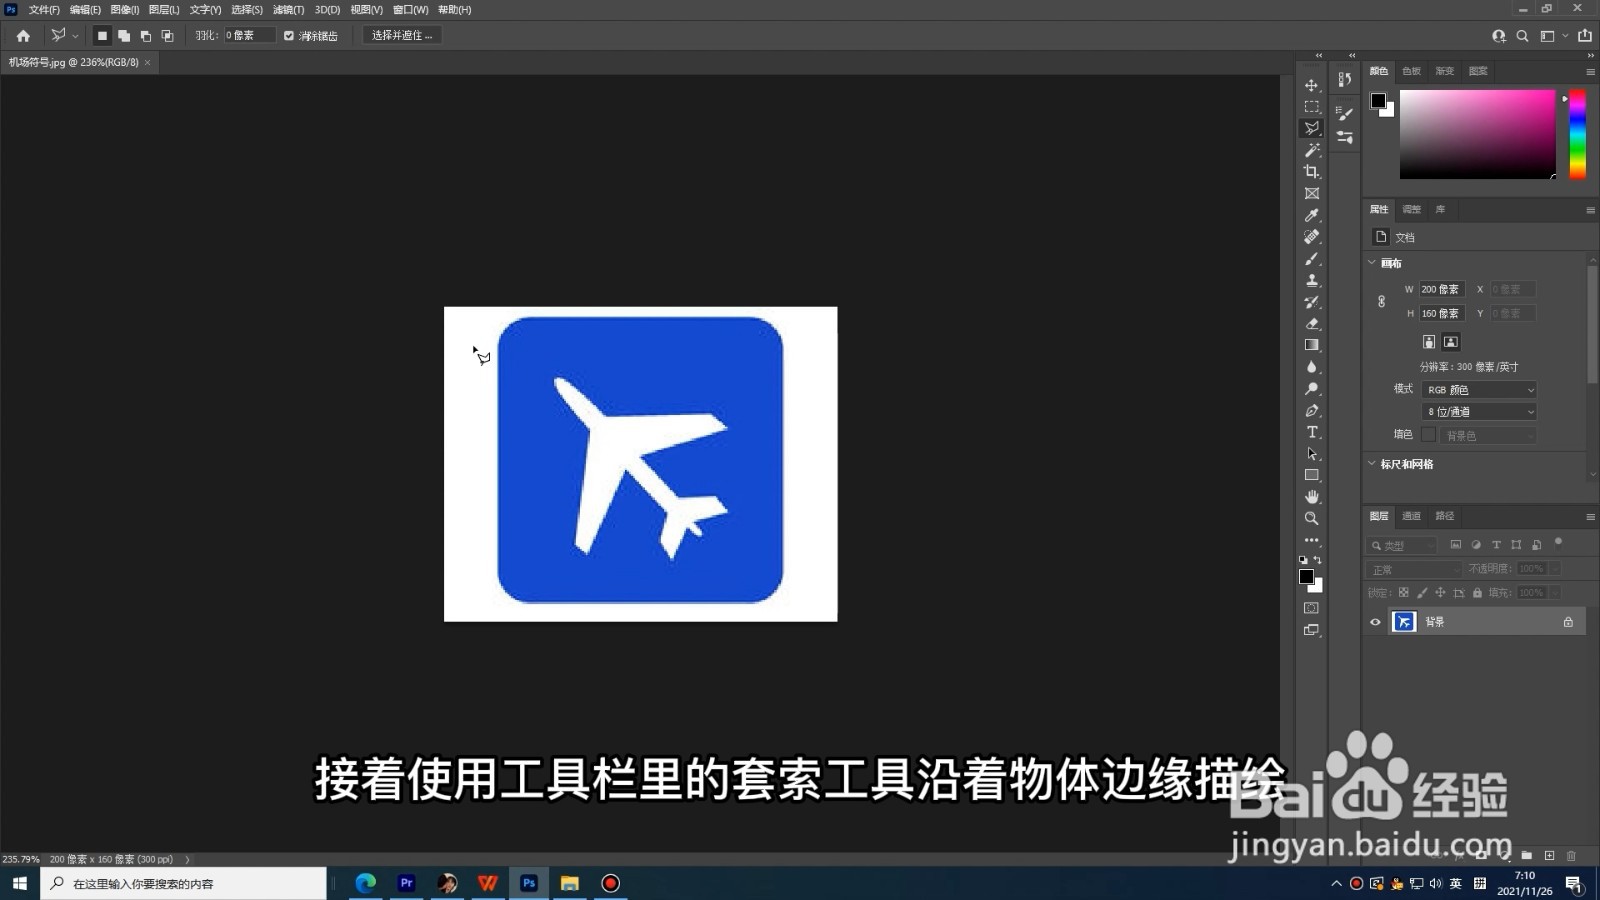The image size is (1600, 900).
Task: Select the Brush tool
Action: (1311, 259)
